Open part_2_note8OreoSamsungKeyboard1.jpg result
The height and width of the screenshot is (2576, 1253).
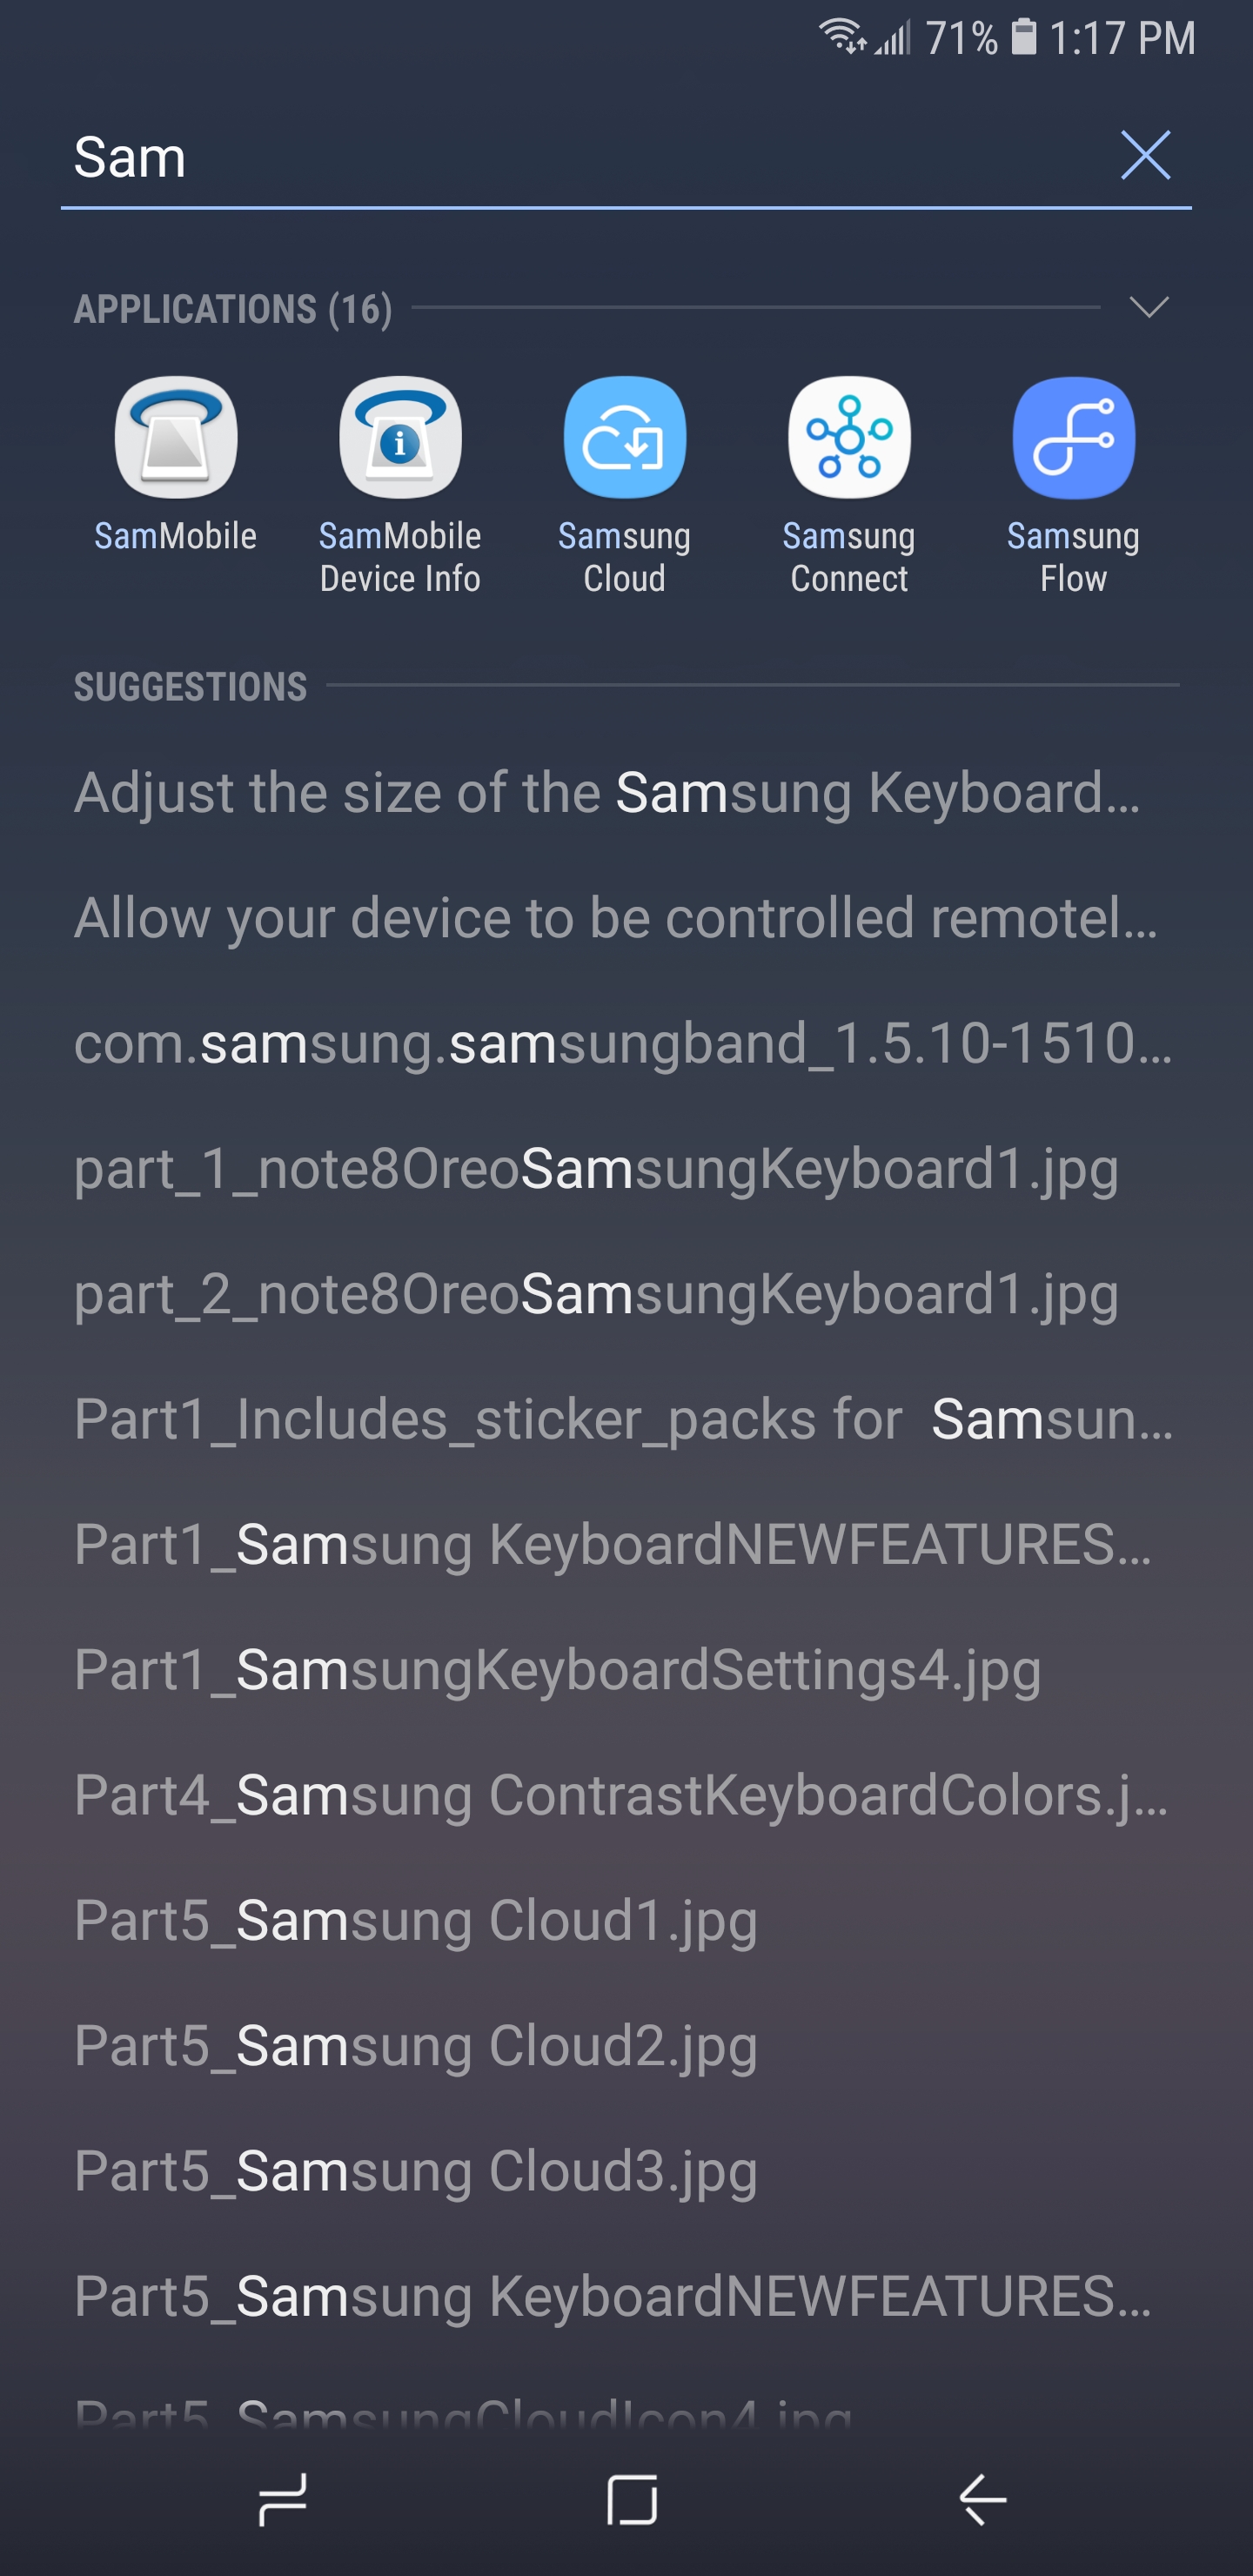pyautogui.click(x=596, y=1294)
